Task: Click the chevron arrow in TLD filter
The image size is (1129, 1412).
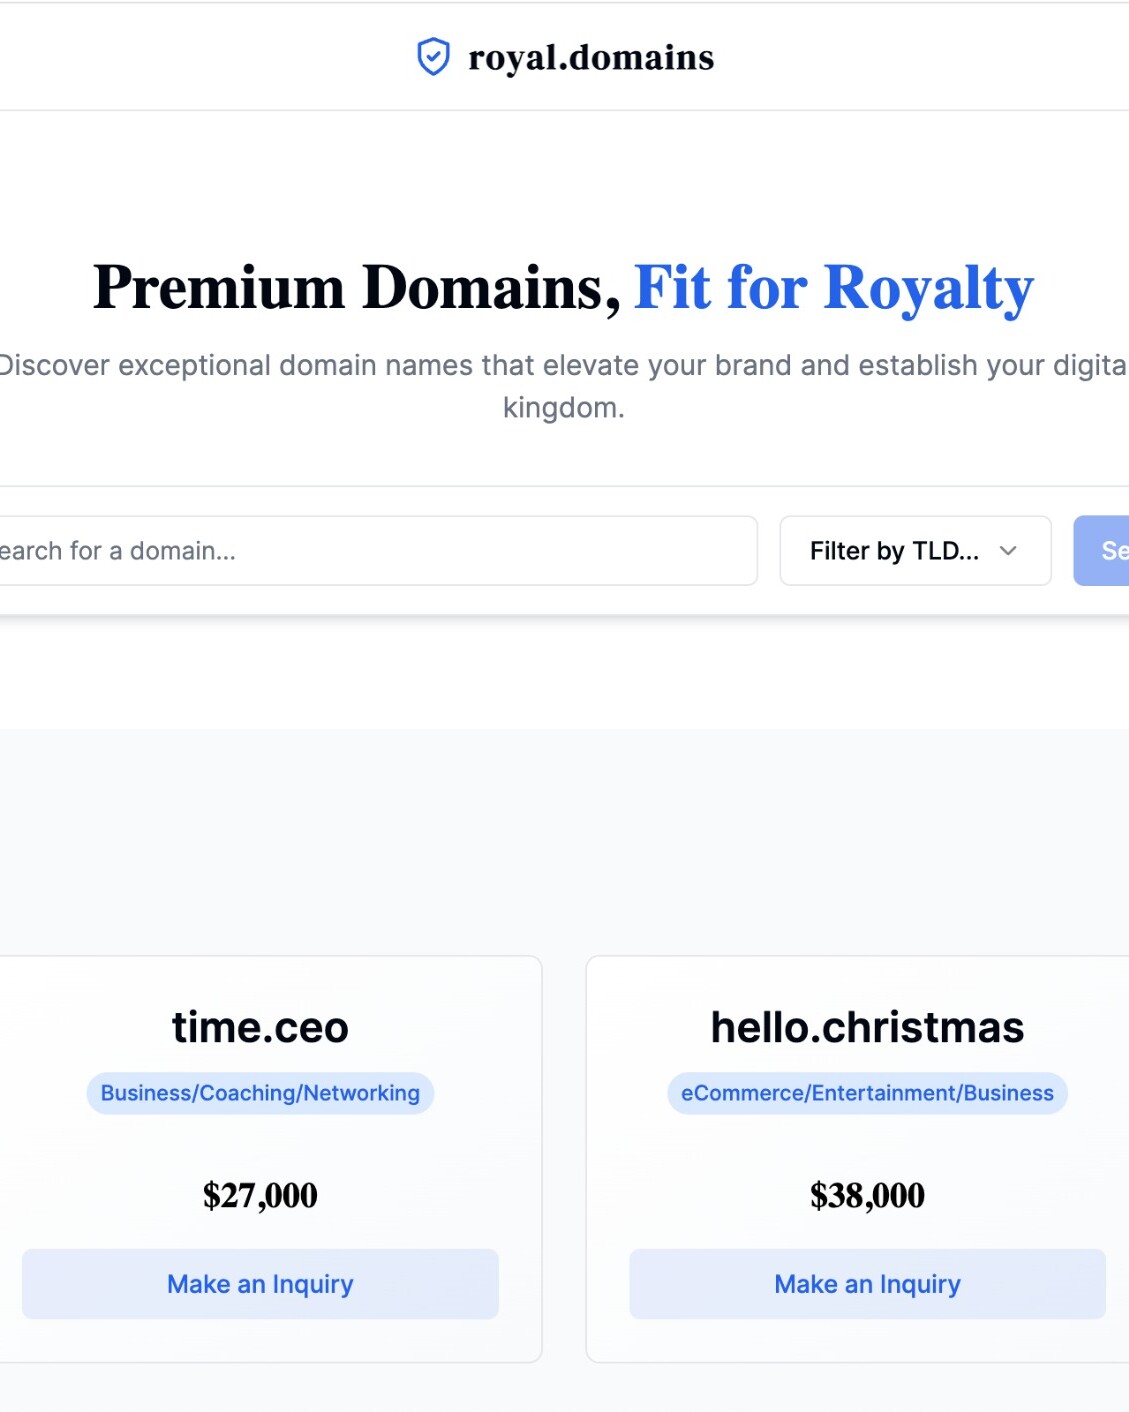Action: pos(1008,551)
